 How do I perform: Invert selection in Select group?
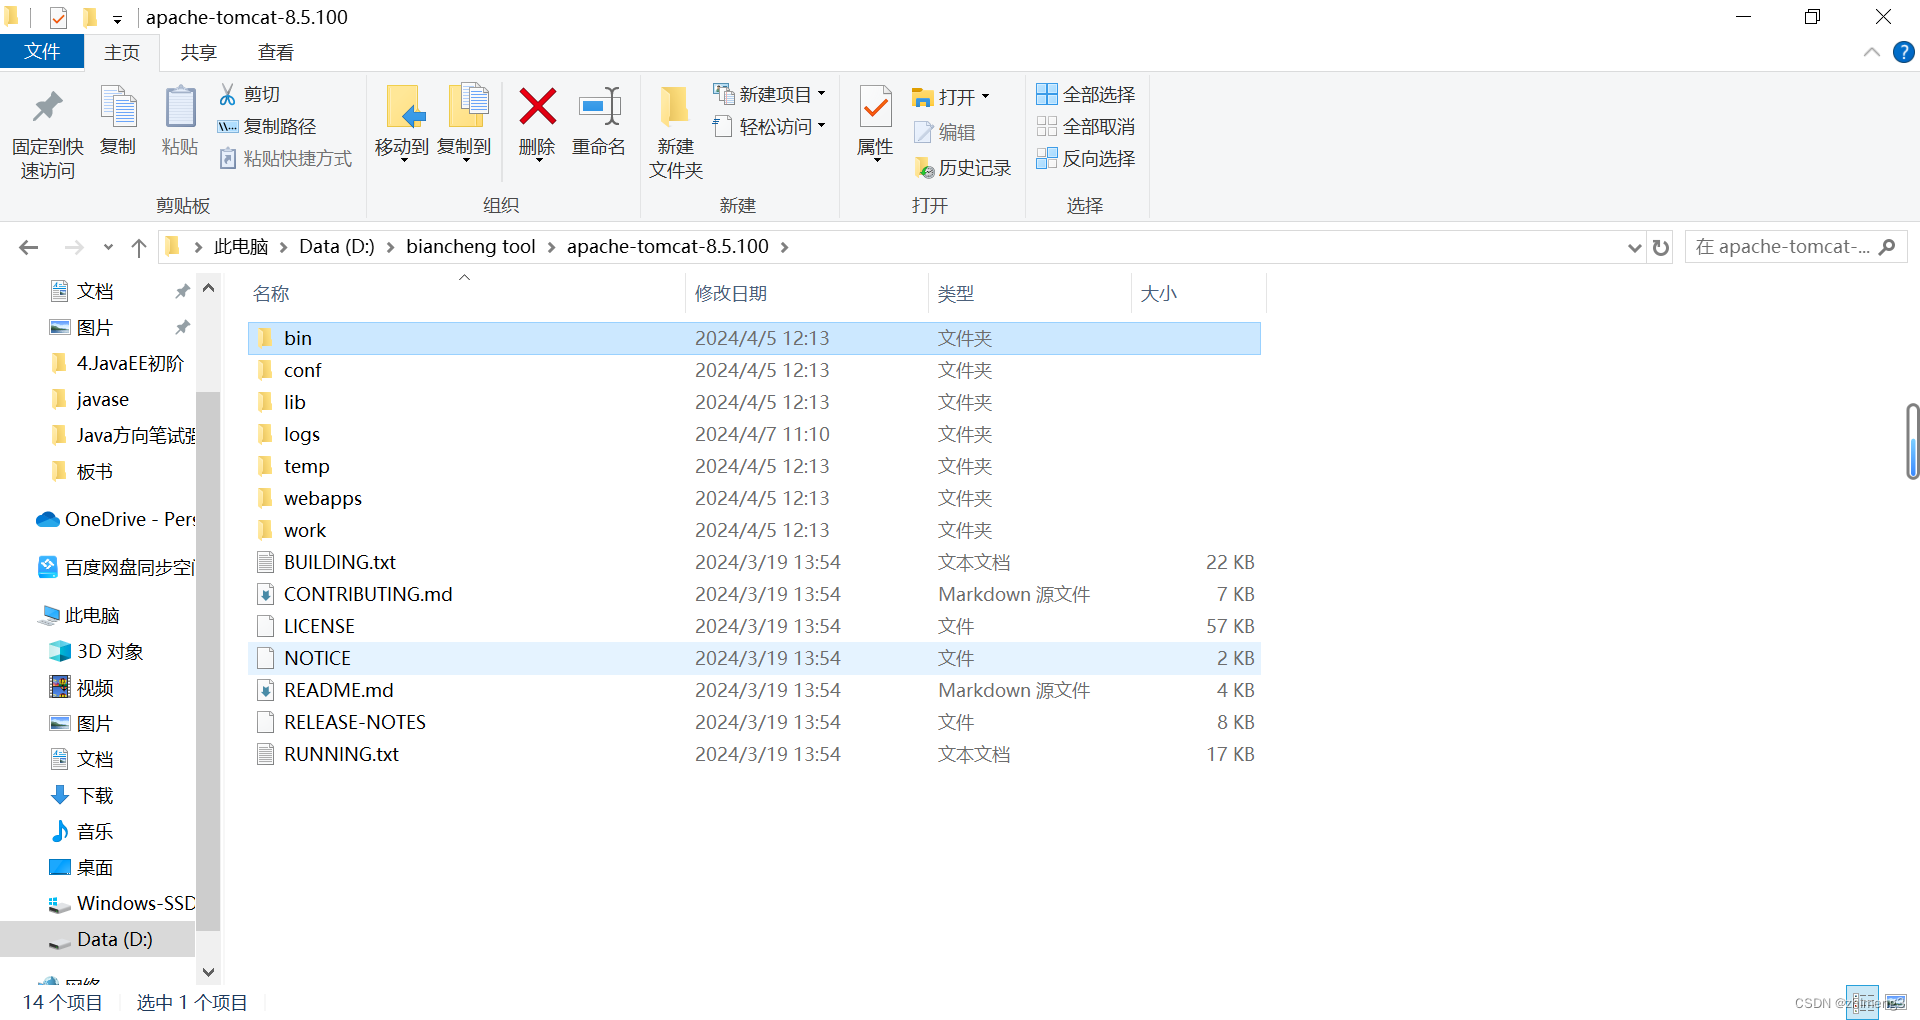click(x=1086, y=158)
